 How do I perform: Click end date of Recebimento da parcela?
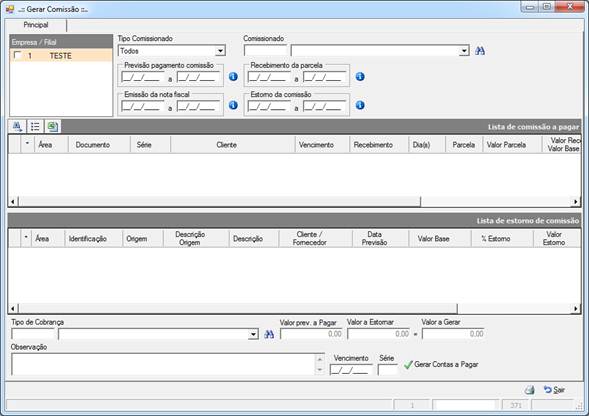coord(324,77)
